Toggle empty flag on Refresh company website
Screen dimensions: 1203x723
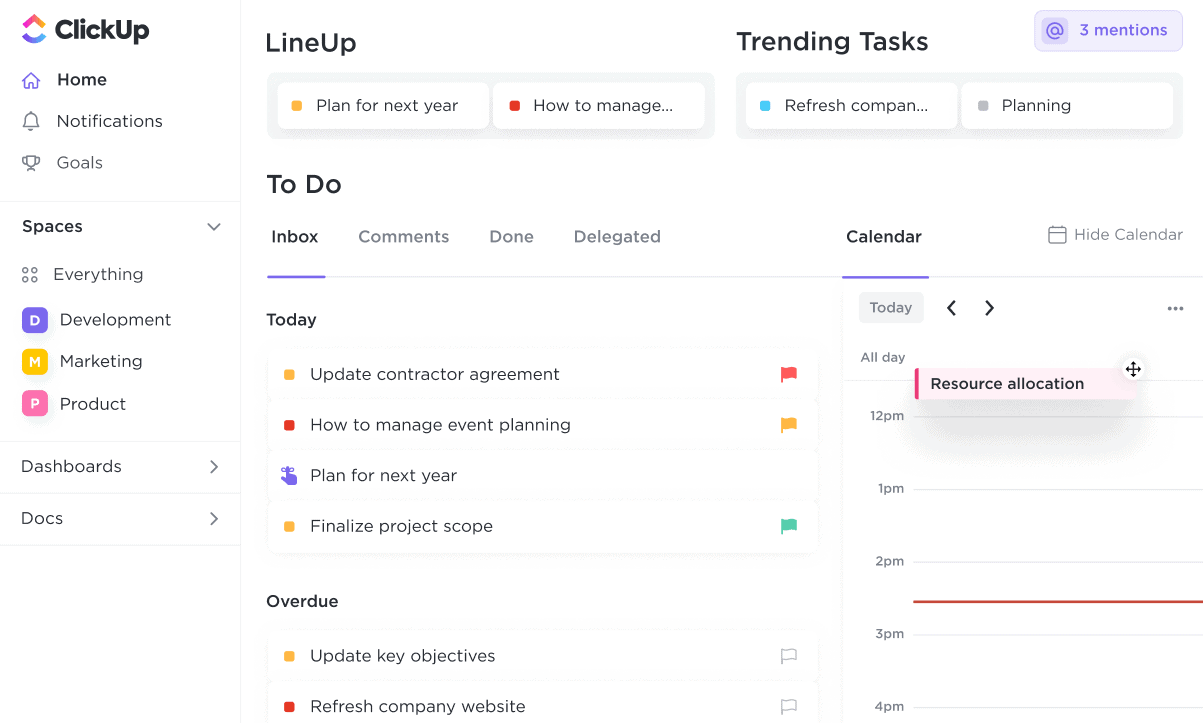click(x=789, y=706)
